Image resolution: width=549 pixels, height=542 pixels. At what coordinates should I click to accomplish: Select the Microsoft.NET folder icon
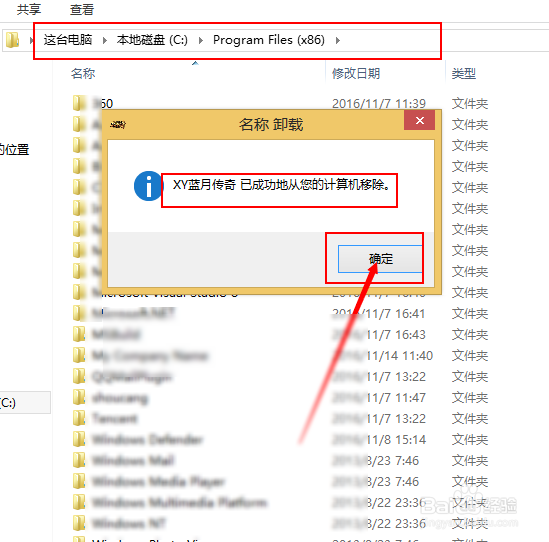tap(79, 313)
